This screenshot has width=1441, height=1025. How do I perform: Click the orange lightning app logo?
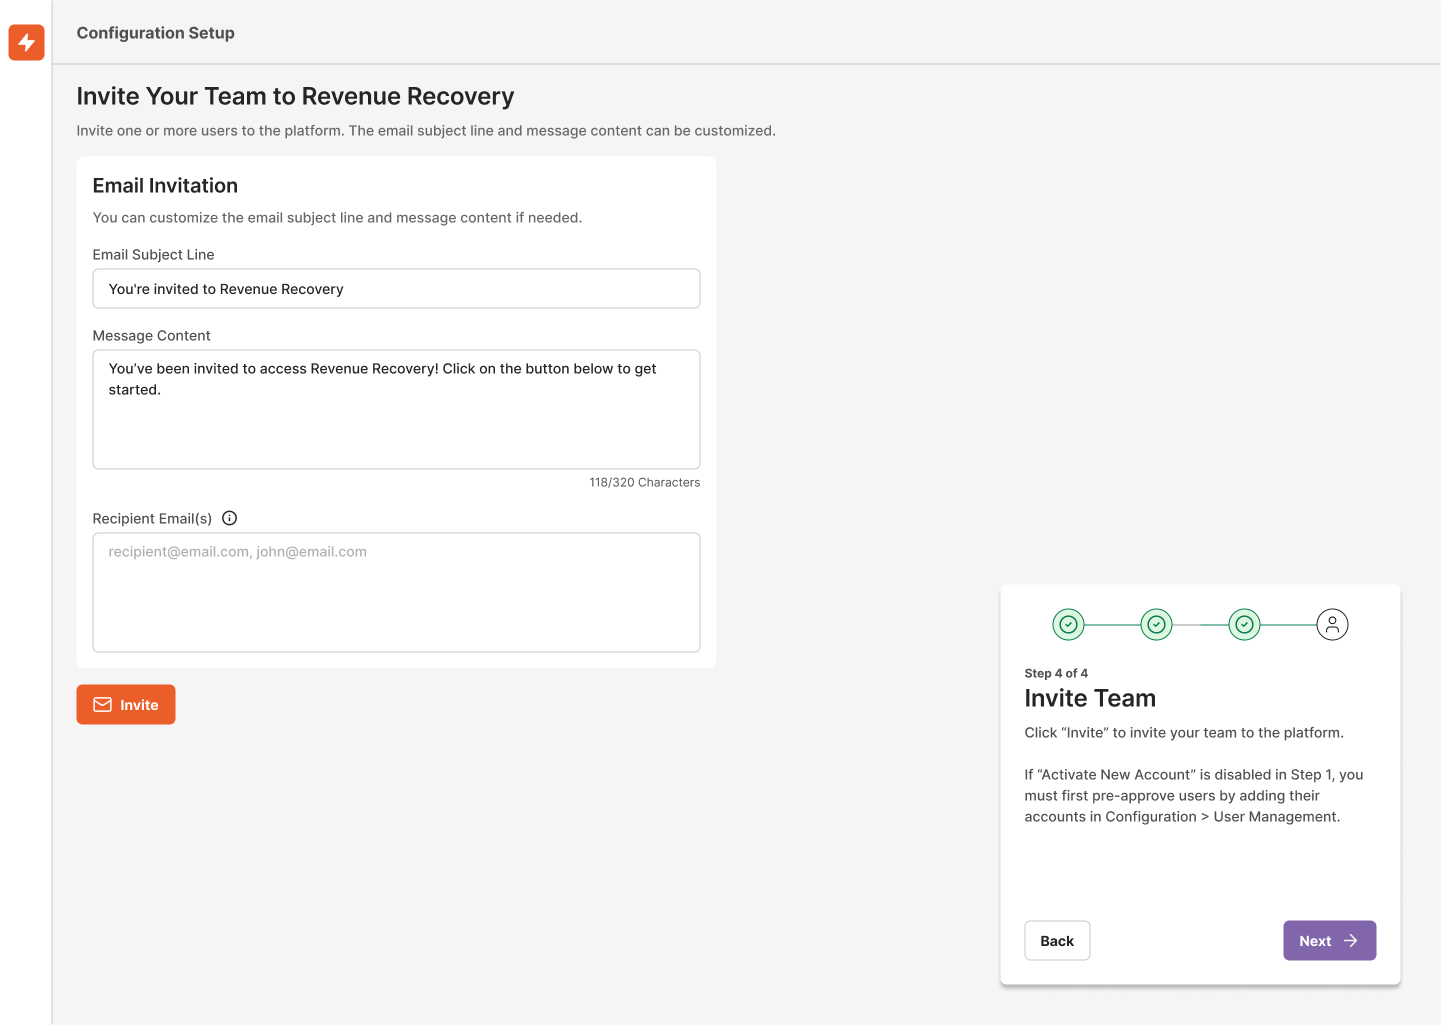pyautogui.click(x=26, y=43)
